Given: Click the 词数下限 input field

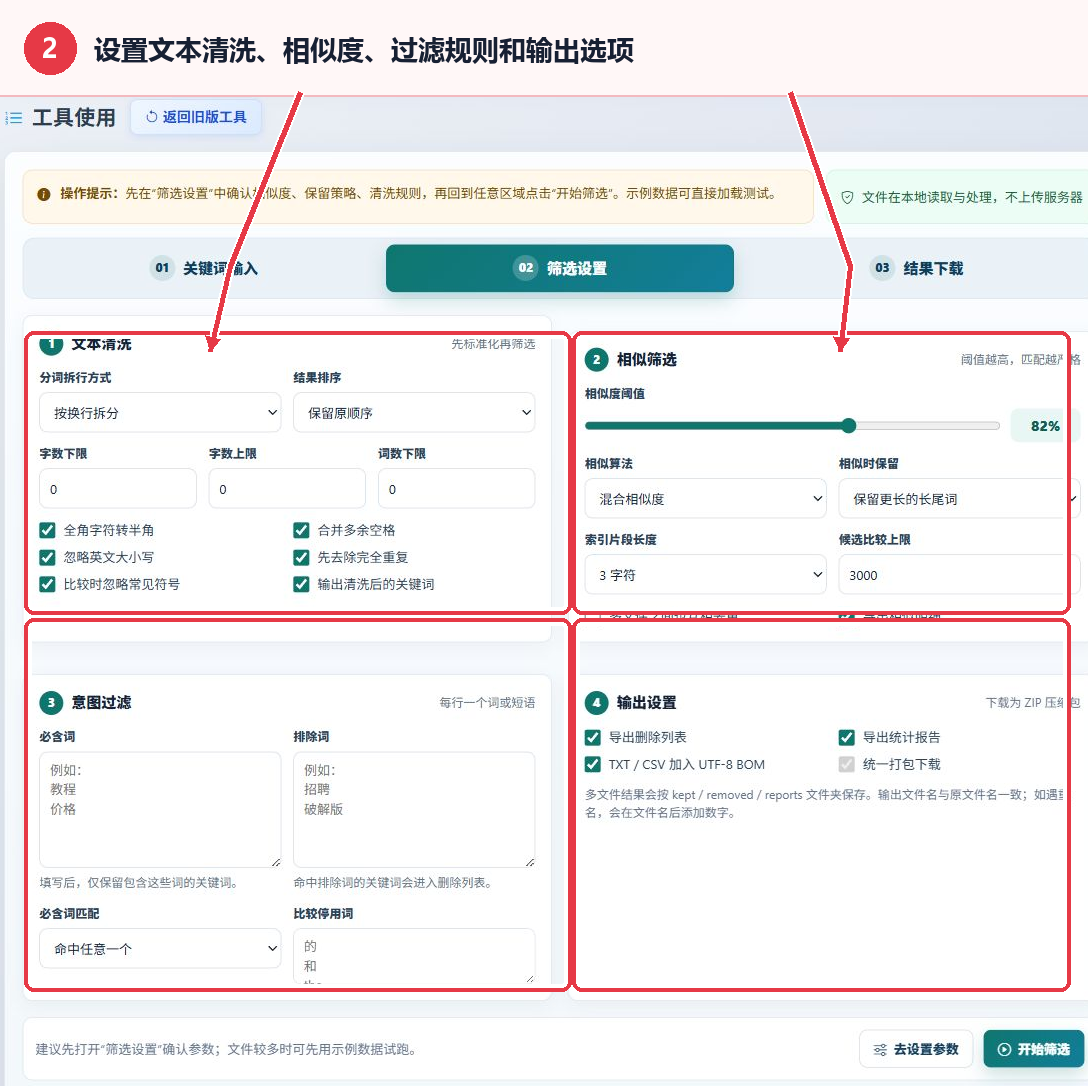Looking at the screenshot, I should (457, 489).
